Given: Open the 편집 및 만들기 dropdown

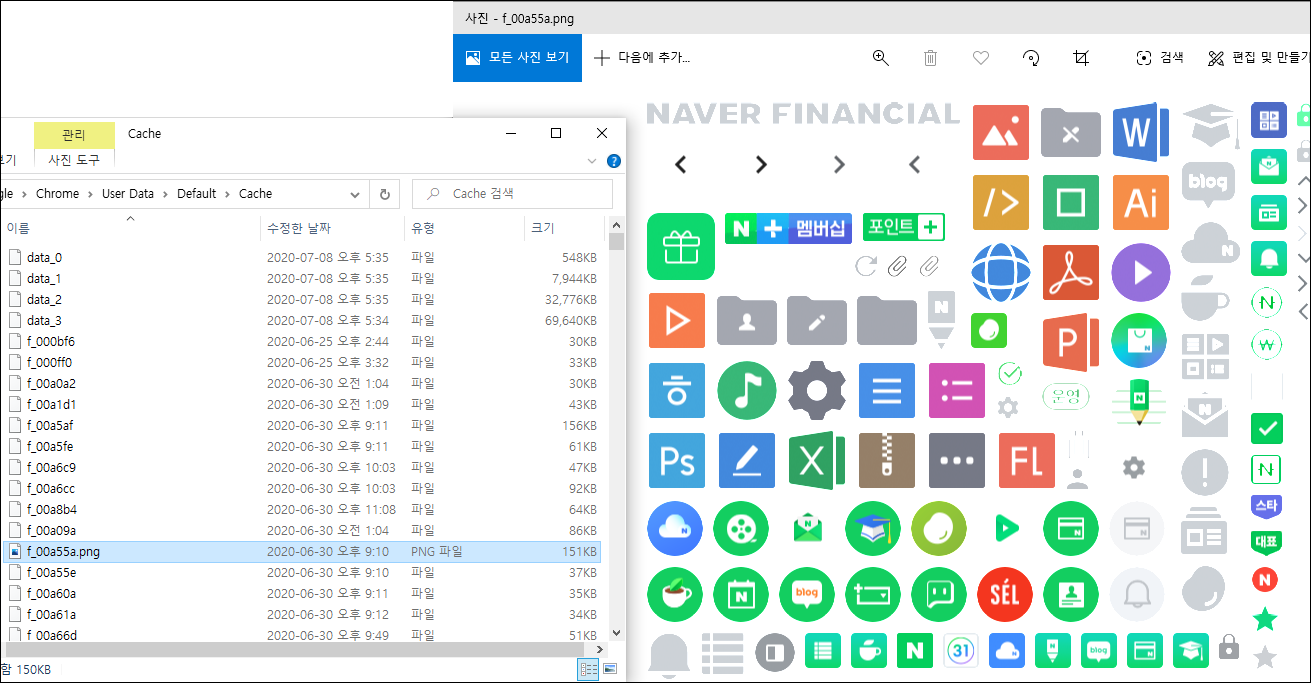Looking at the screenshot, I should pyautogui.click(x=1258, y=58).
